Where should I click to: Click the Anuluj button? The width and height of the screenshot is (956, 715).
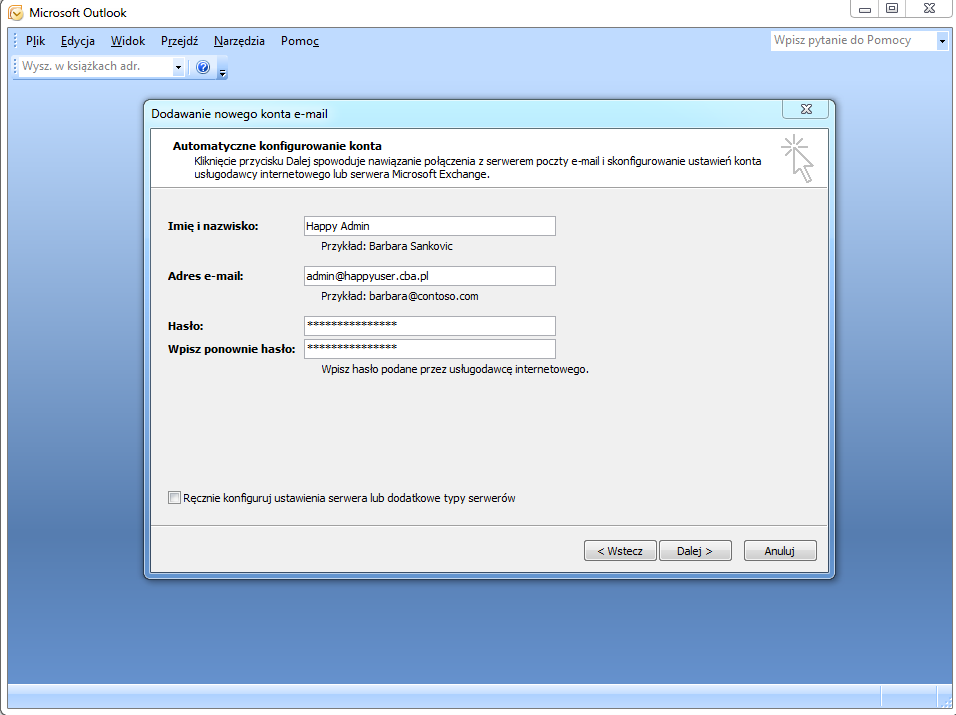click(x=780, y=550)
